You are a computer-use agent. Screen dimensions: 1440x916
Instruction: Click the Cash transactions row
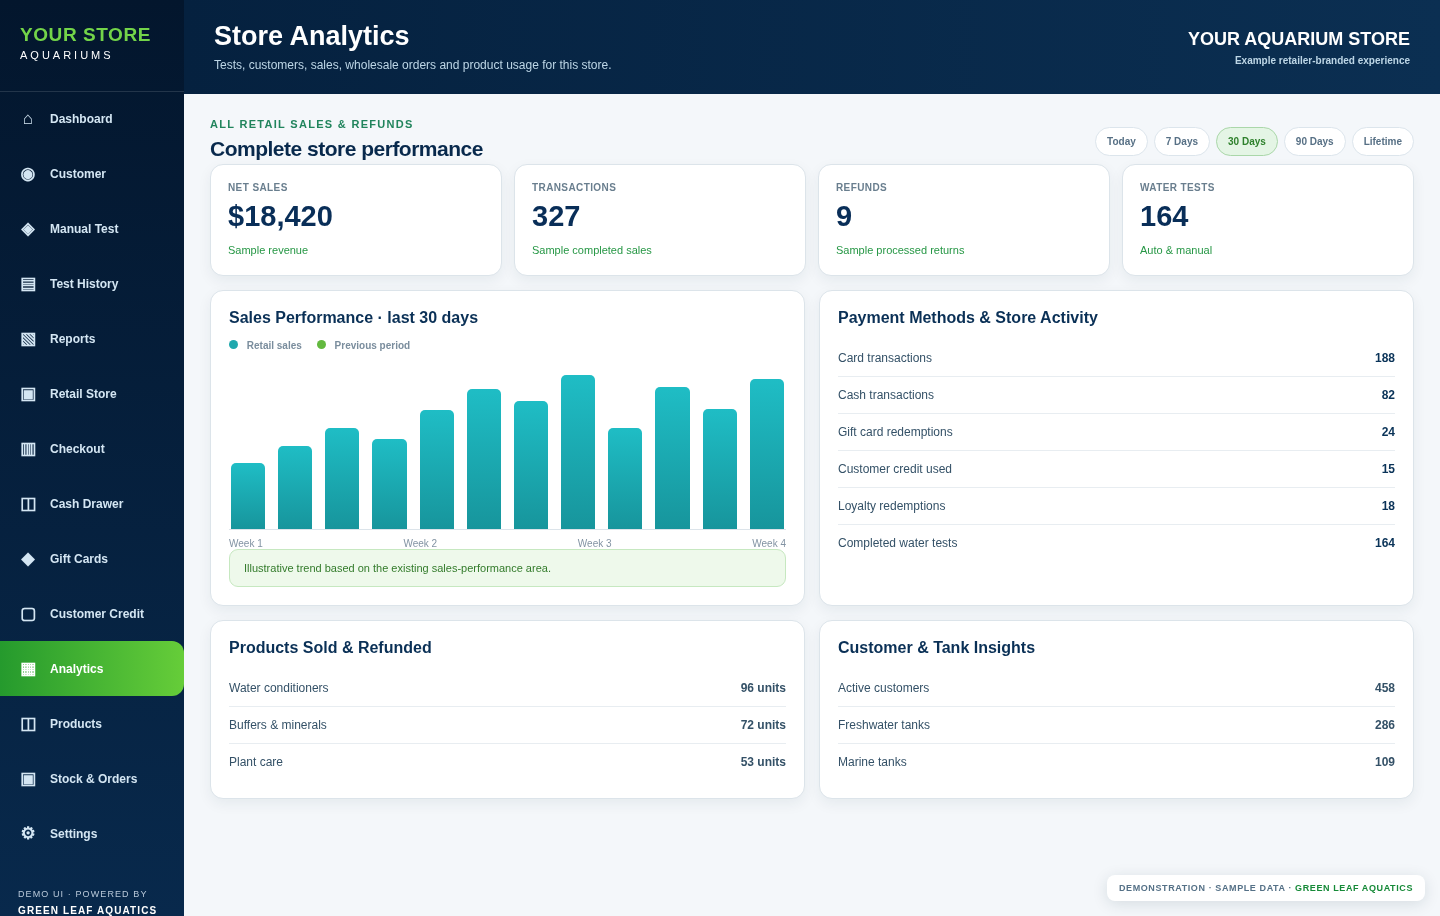1116,395
